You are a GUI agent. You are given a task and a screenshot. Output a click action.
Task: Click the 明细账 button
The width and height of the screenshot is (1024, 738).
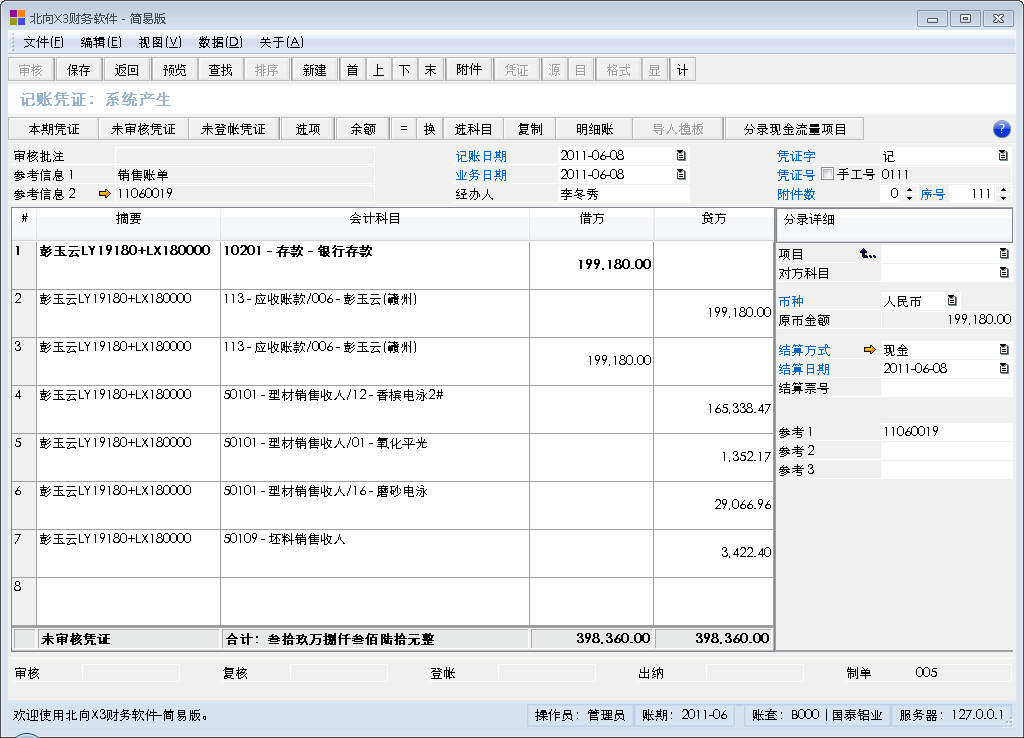[x=594, y=129]
